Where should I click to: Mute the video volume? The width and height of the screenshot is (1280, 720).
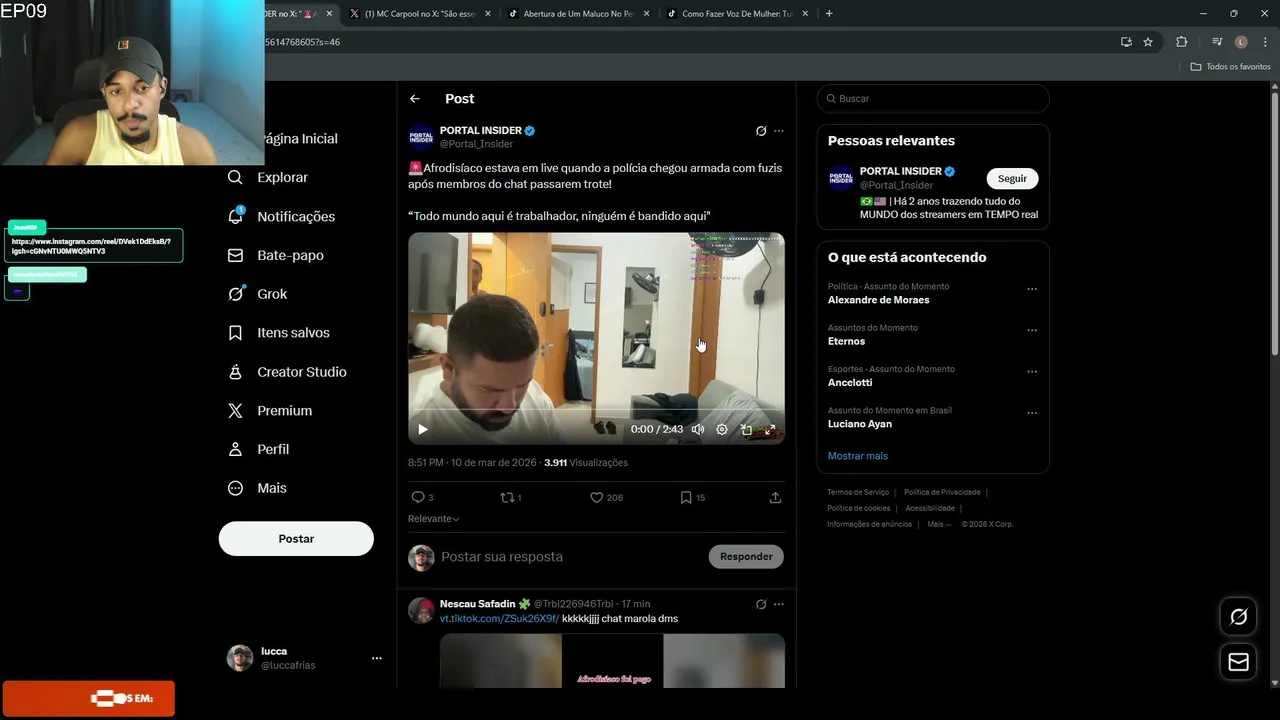pos(697,429)
